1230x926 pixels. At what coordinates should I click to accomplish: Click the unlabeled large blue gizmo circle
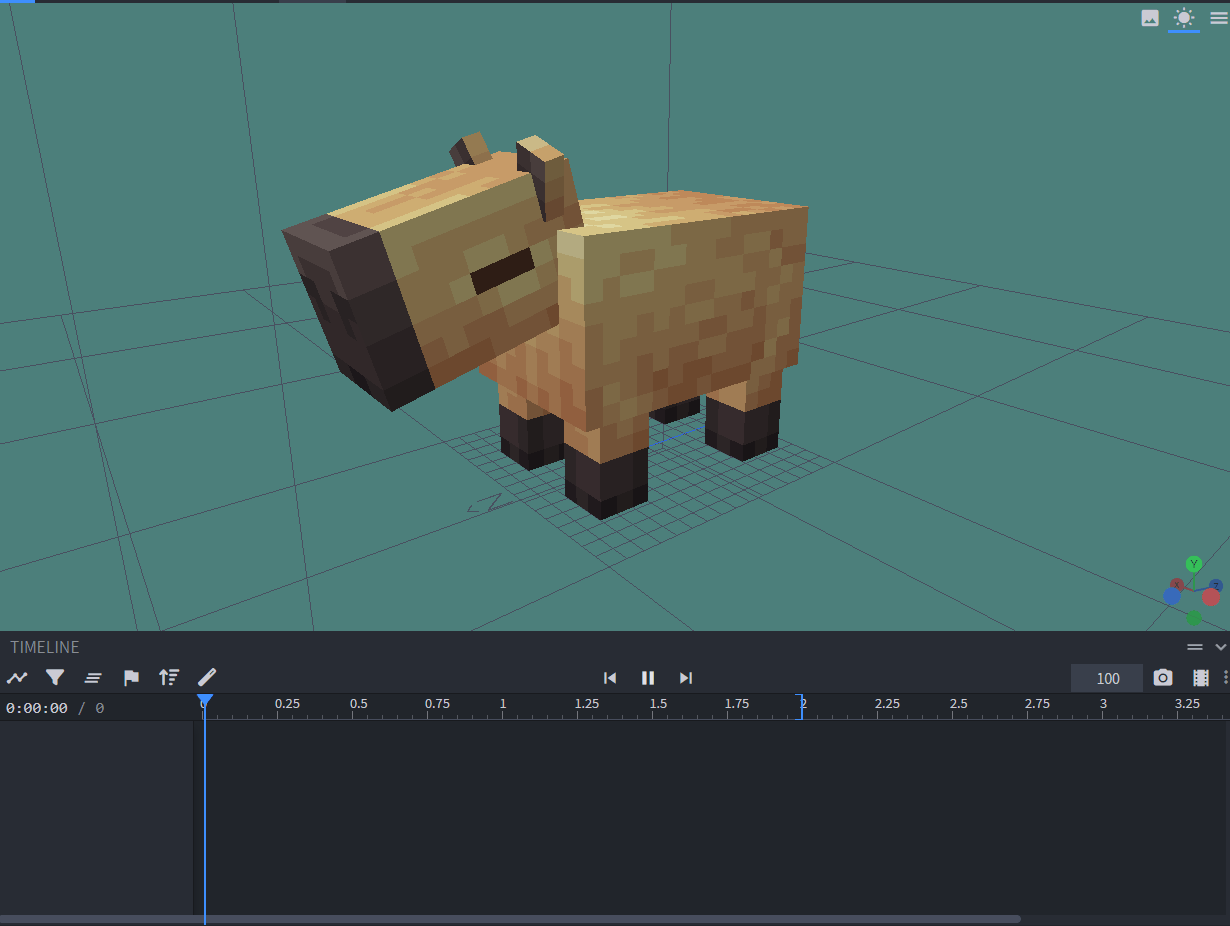(x=1172, y=596)
